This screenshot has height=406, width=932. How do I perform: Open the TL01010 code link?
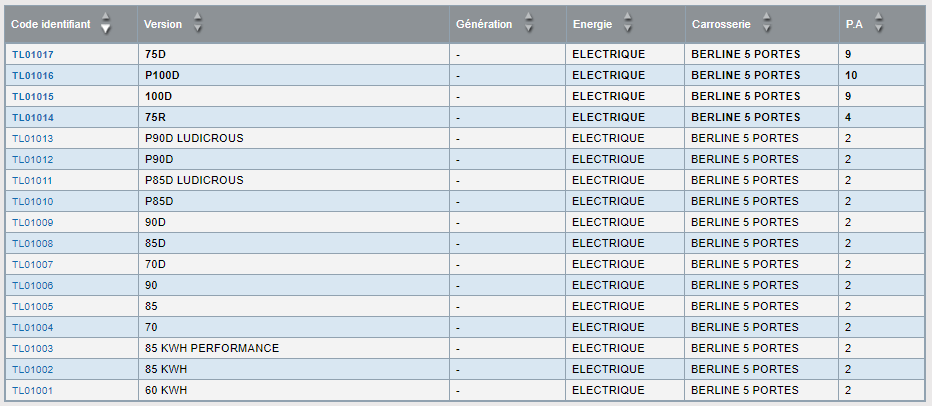(x=33, y=202)
